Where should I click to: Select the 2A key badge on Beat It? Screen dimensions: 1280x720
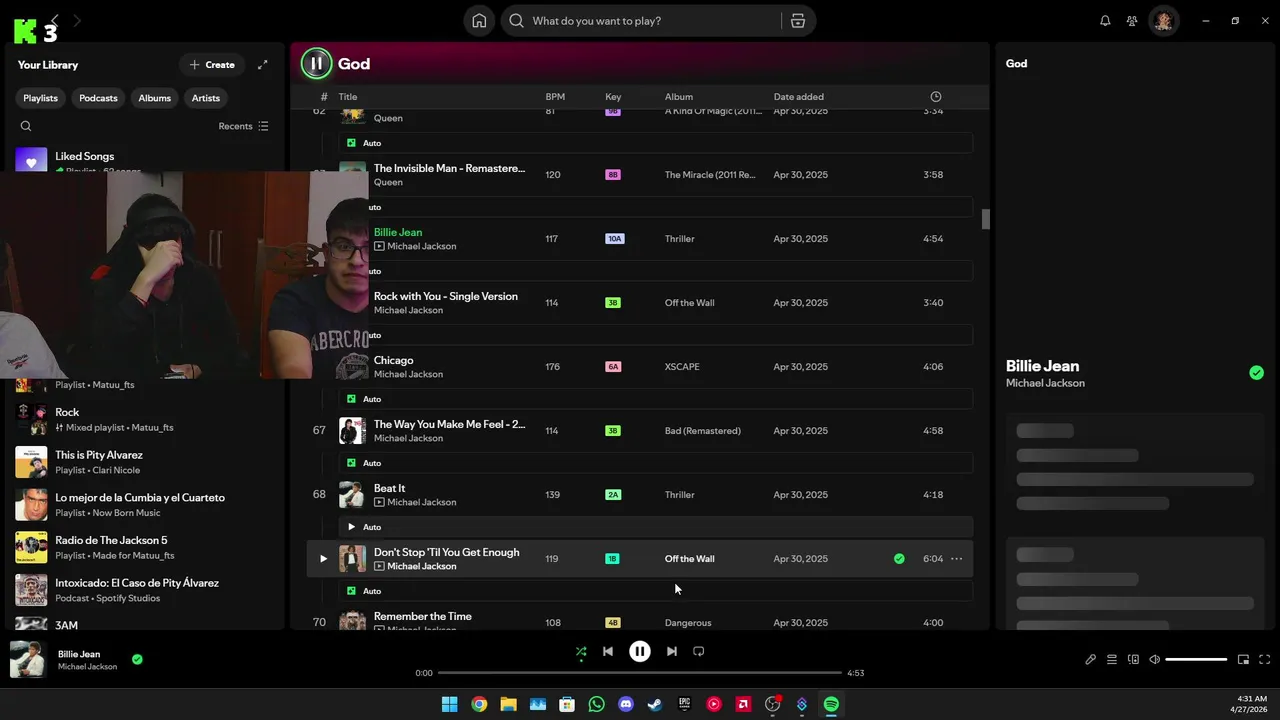(x=613, y=495)
